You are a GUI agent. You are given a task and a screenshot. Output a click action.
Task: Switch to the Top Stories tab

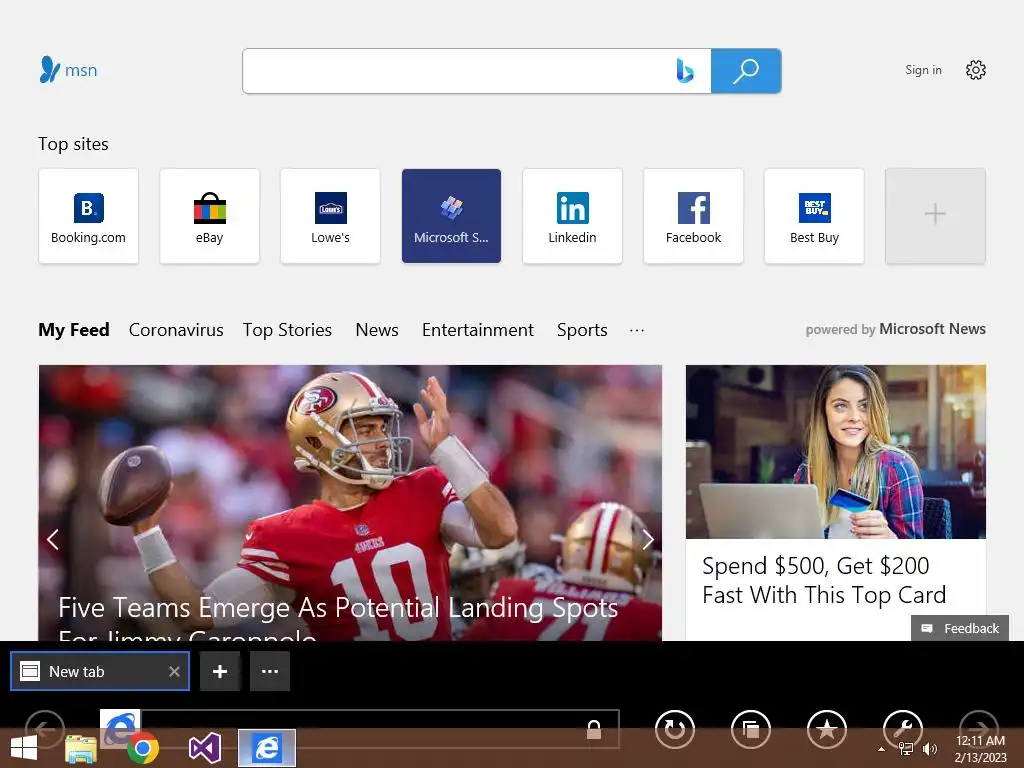tap(287, 330)
